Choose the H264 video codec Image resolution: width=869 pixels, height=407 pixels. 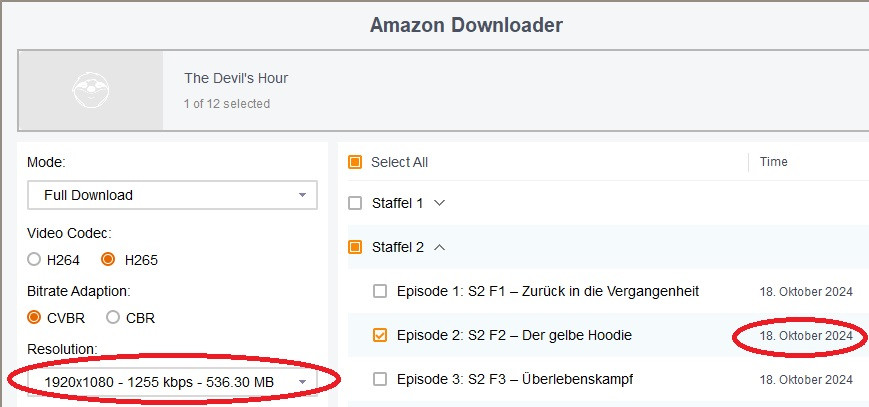[x=35, y=260]
